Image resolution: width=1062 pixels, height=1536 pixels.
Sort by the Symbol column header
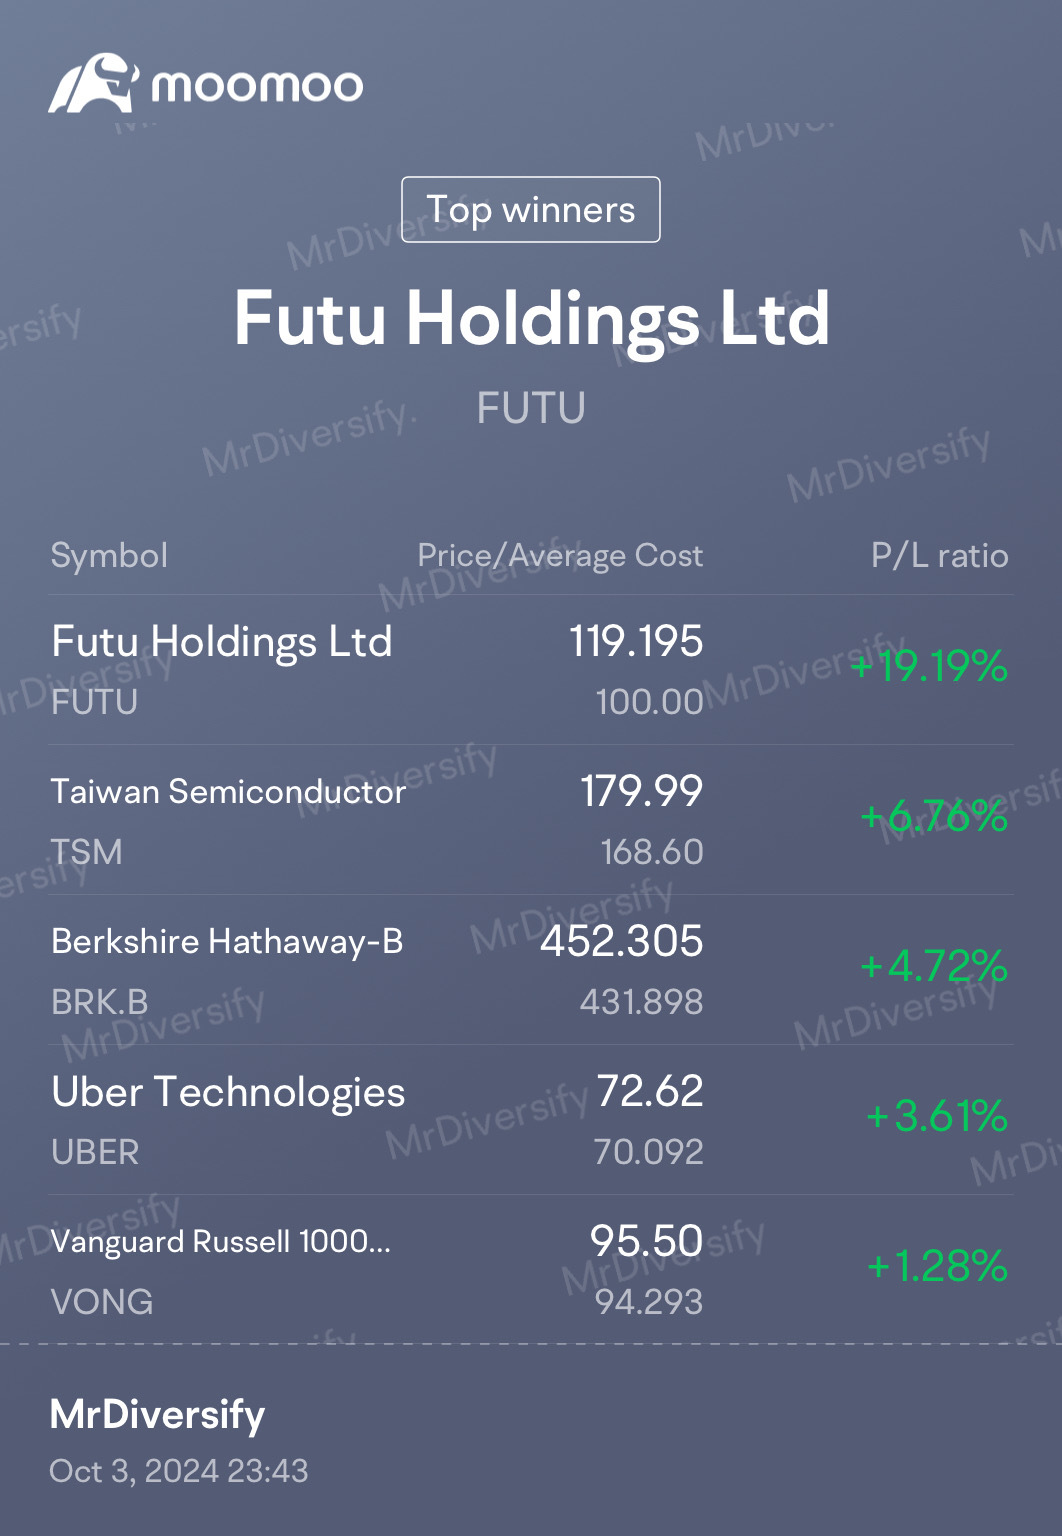point(109,556)
